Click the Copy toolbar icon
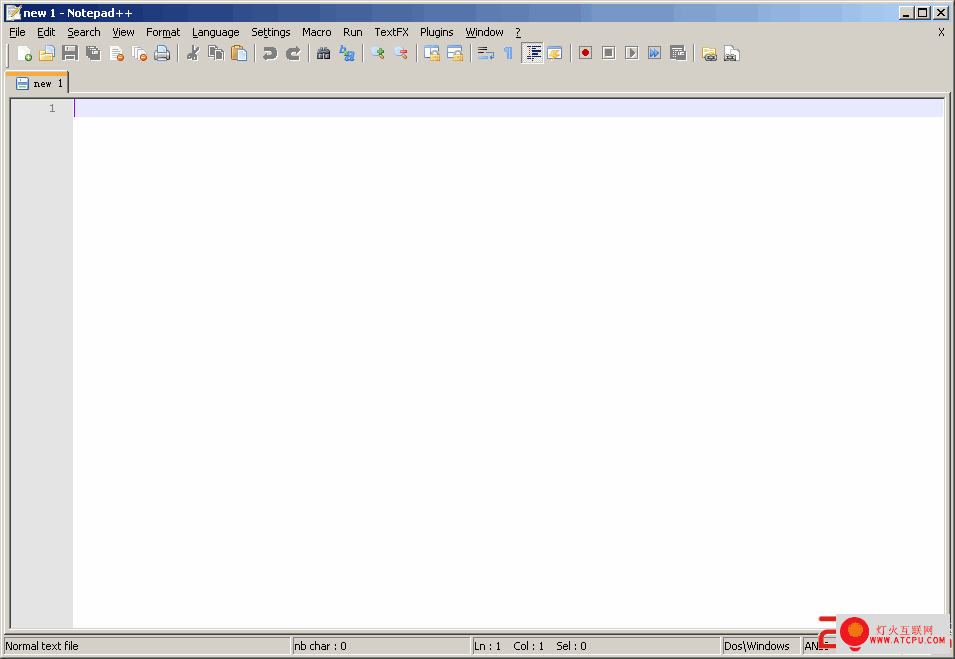The height and width of the screenshot is (659, 955). [x=216, y=54]
